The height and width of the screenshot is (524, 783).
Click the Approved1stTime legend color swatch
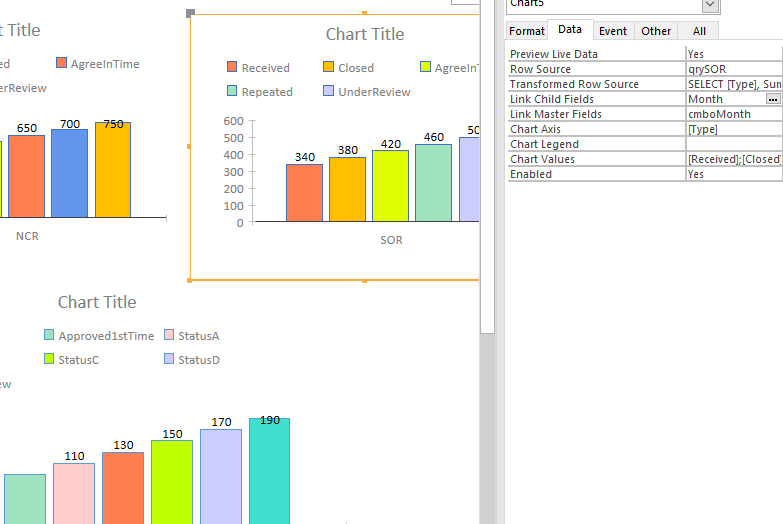click(48, 334)
